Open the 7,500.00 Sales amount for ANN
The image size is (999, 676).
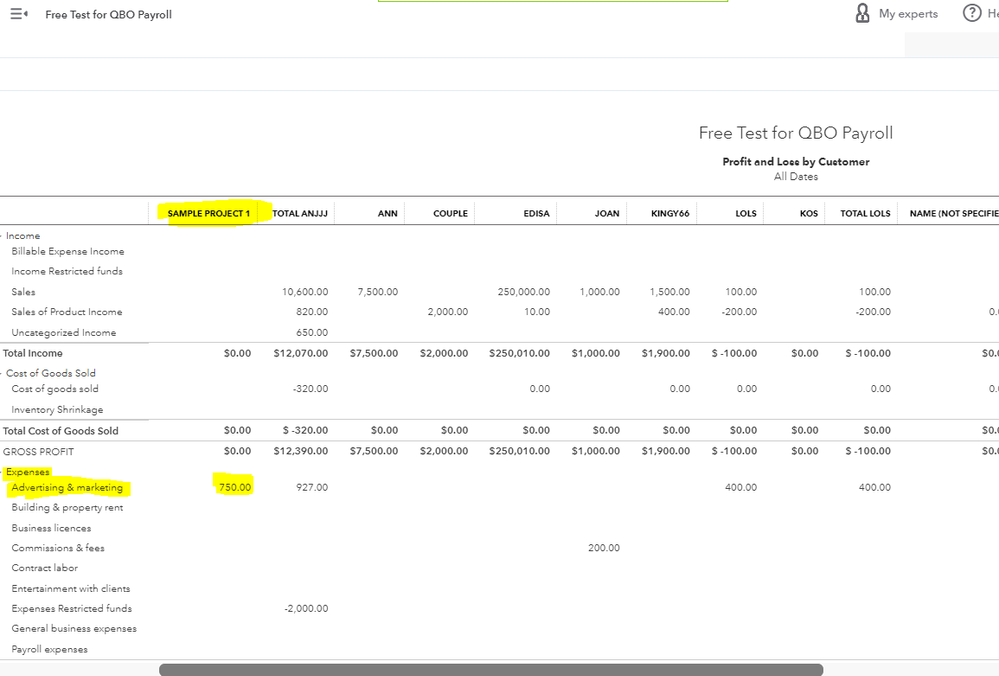click(378, 292)
